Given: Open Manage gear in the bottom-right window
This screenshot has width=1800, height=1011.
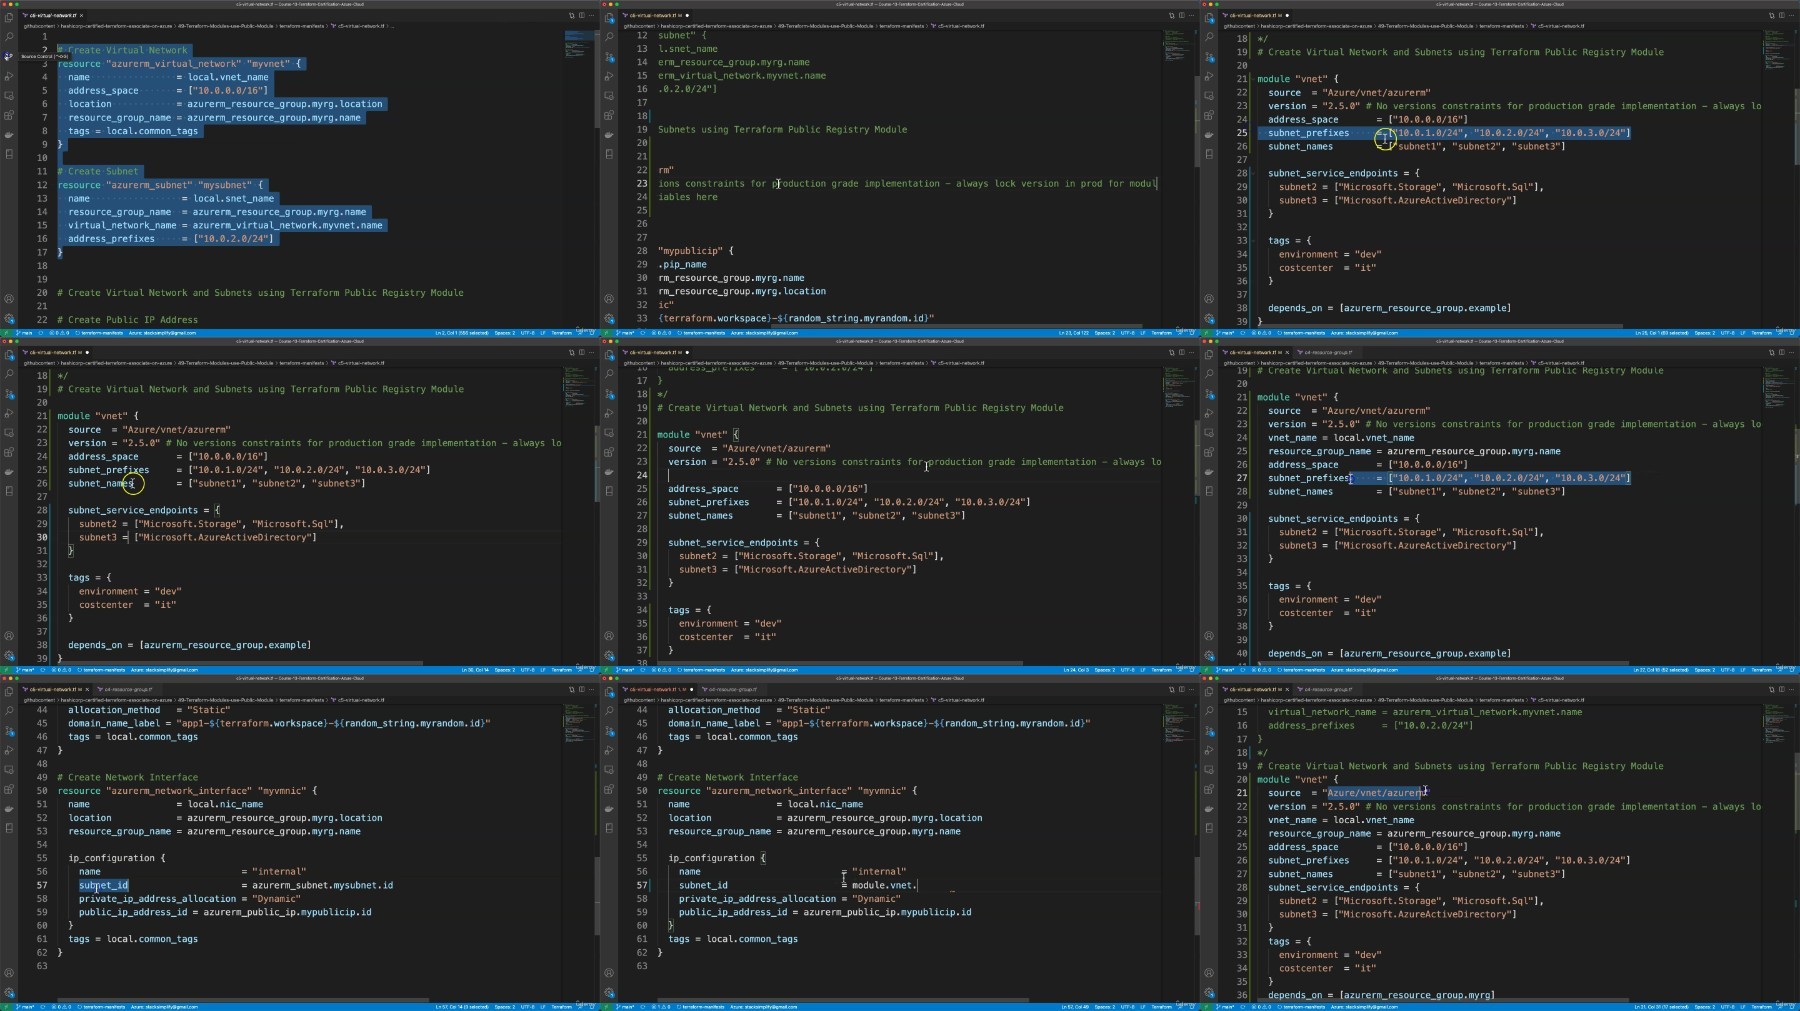Looking at the screenshot, I should 1209,992.
